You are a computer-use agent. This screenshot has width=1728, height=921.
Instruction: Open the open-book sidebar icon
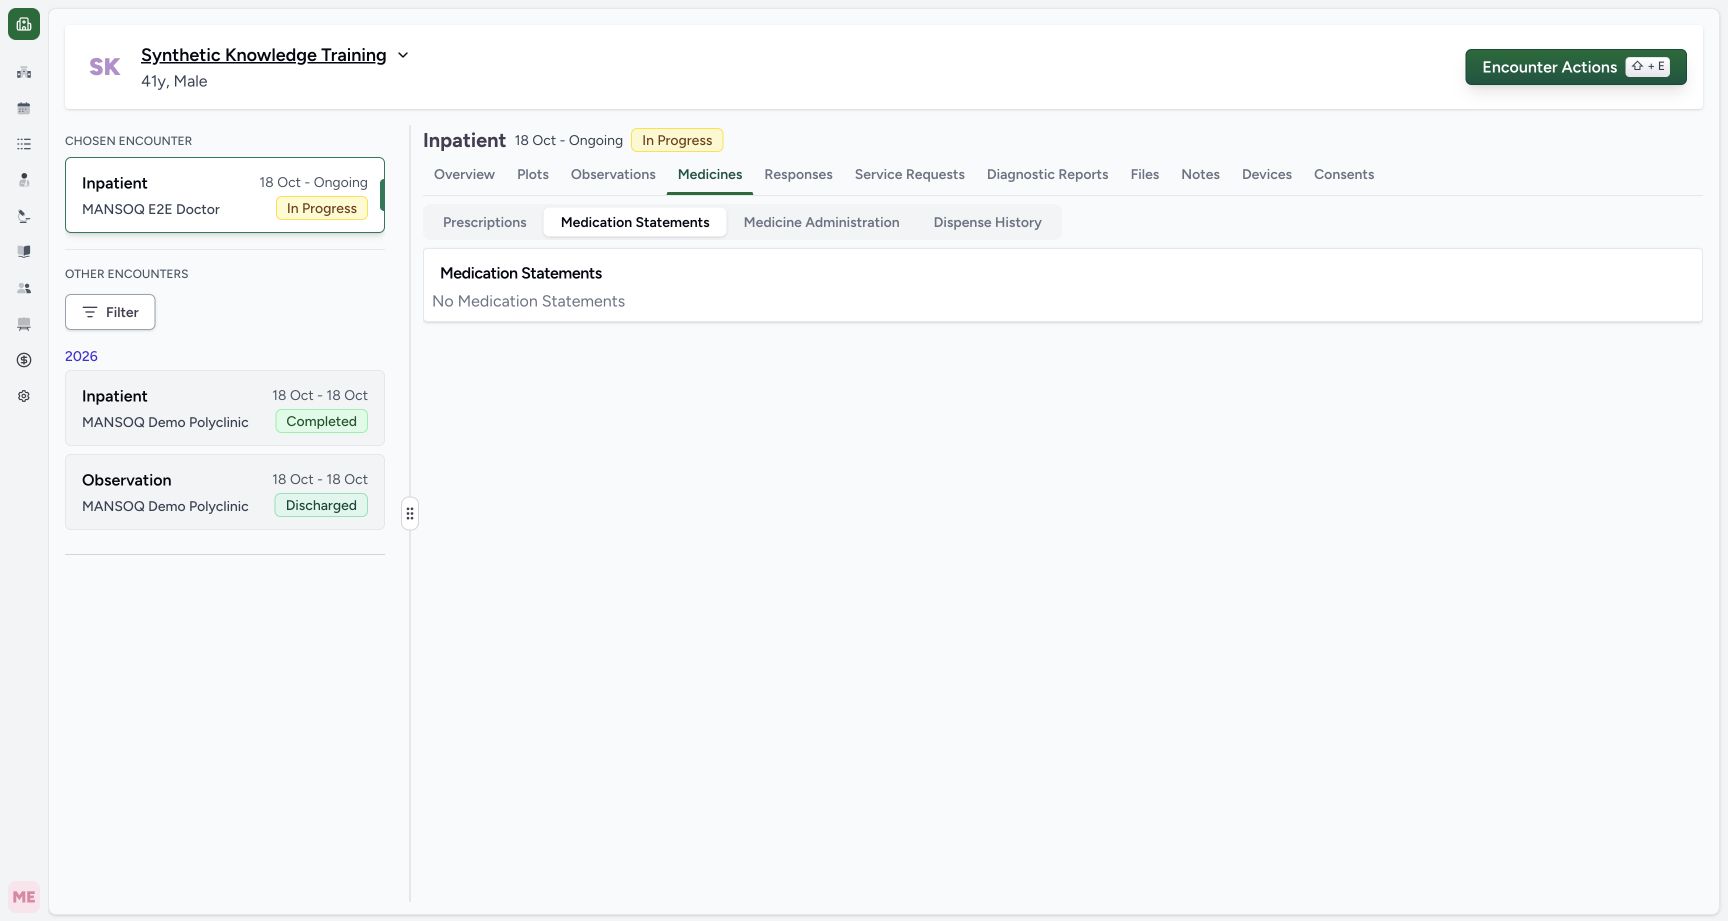click(x=24, y=252)
